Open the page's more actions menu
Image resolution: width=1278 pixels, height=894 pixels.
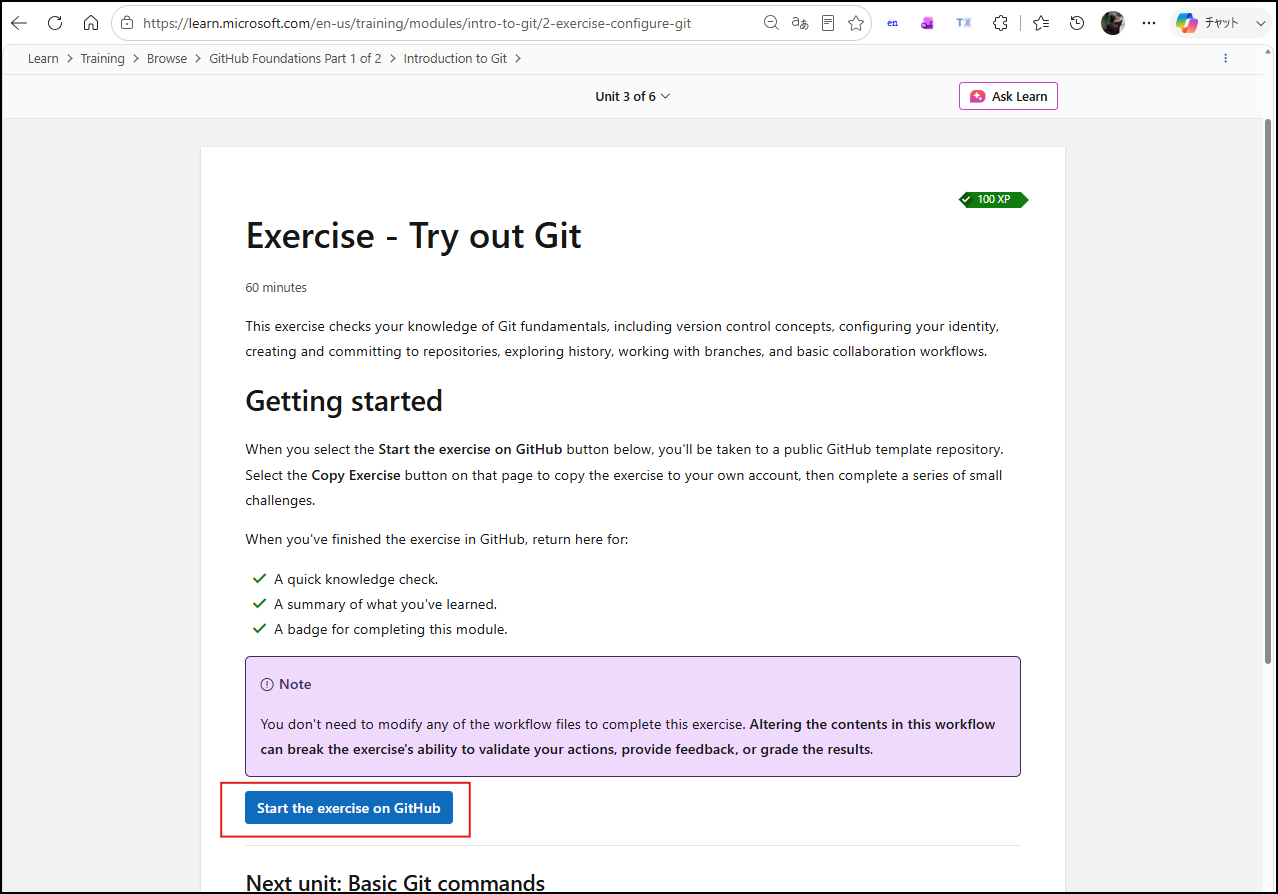(x=1226, y=59)
